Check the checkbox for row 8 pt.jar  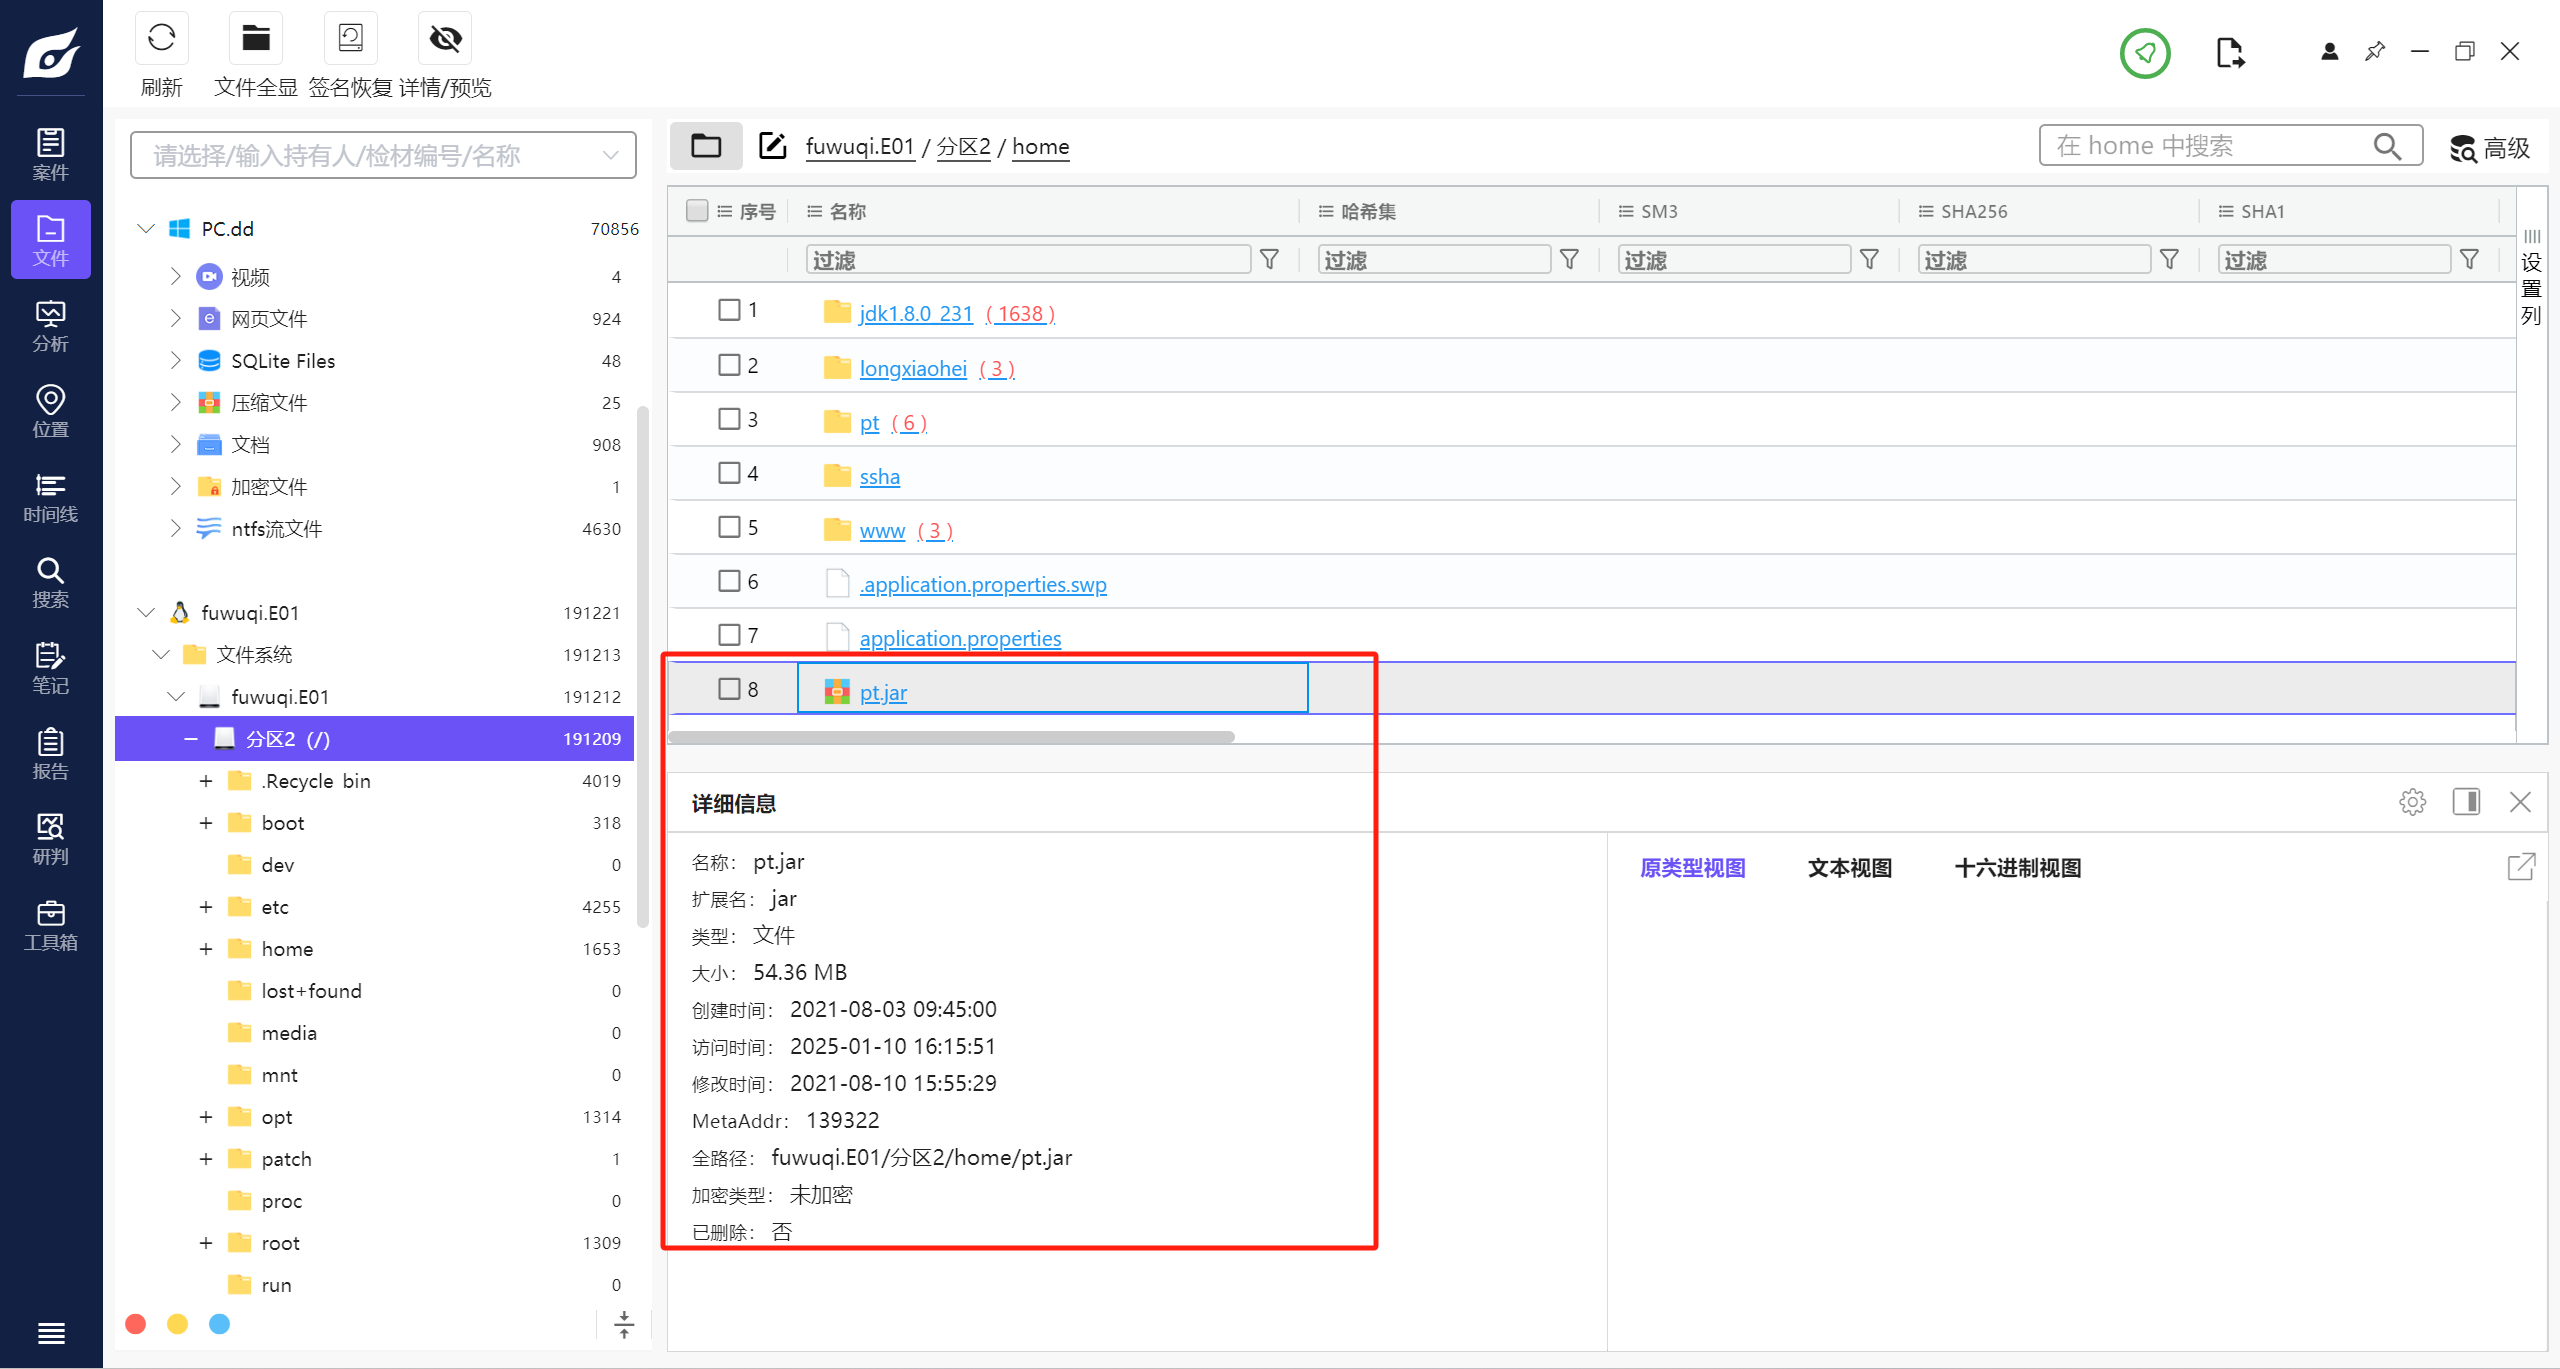coord(729,689)
